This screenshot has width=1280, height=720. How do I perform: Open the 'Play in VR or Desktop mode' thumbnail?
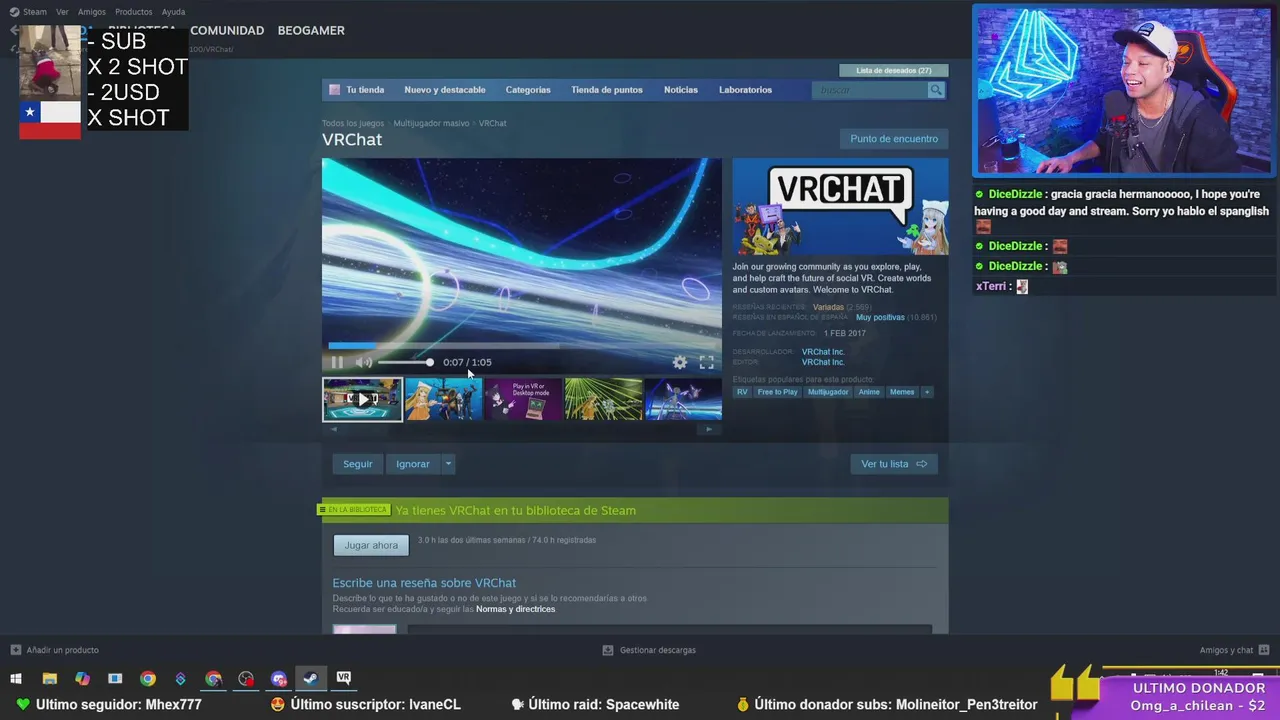click(x=523, y=399)
